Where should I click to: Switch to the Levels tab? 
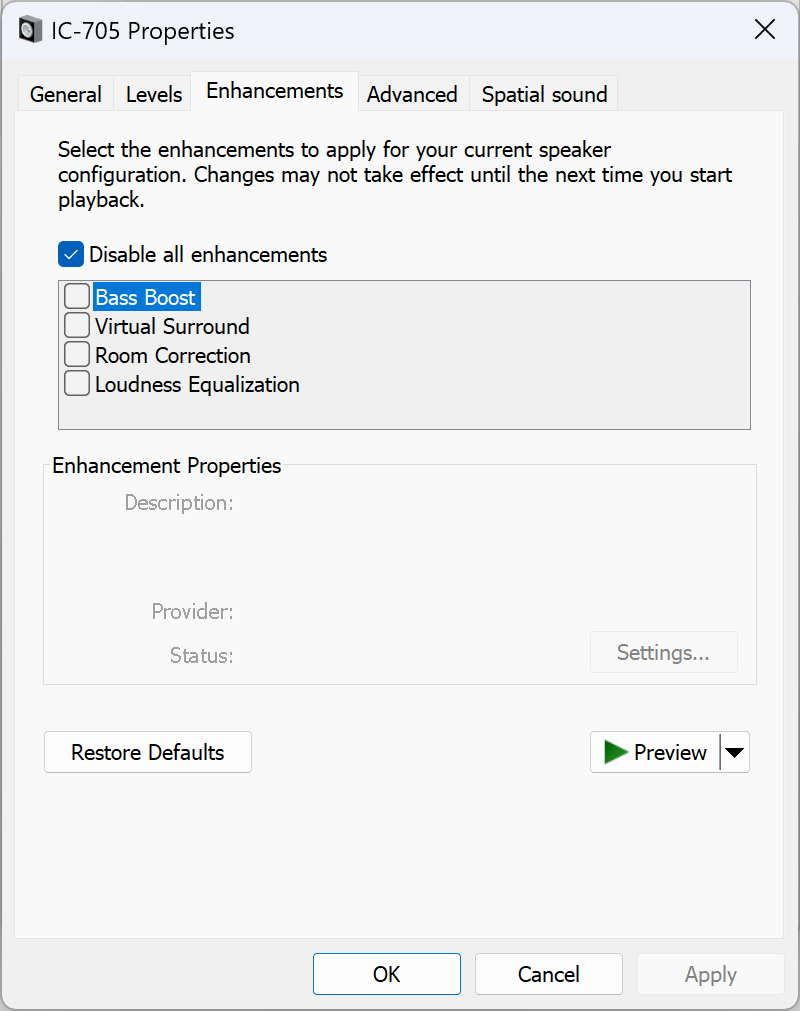coord(153,94)
